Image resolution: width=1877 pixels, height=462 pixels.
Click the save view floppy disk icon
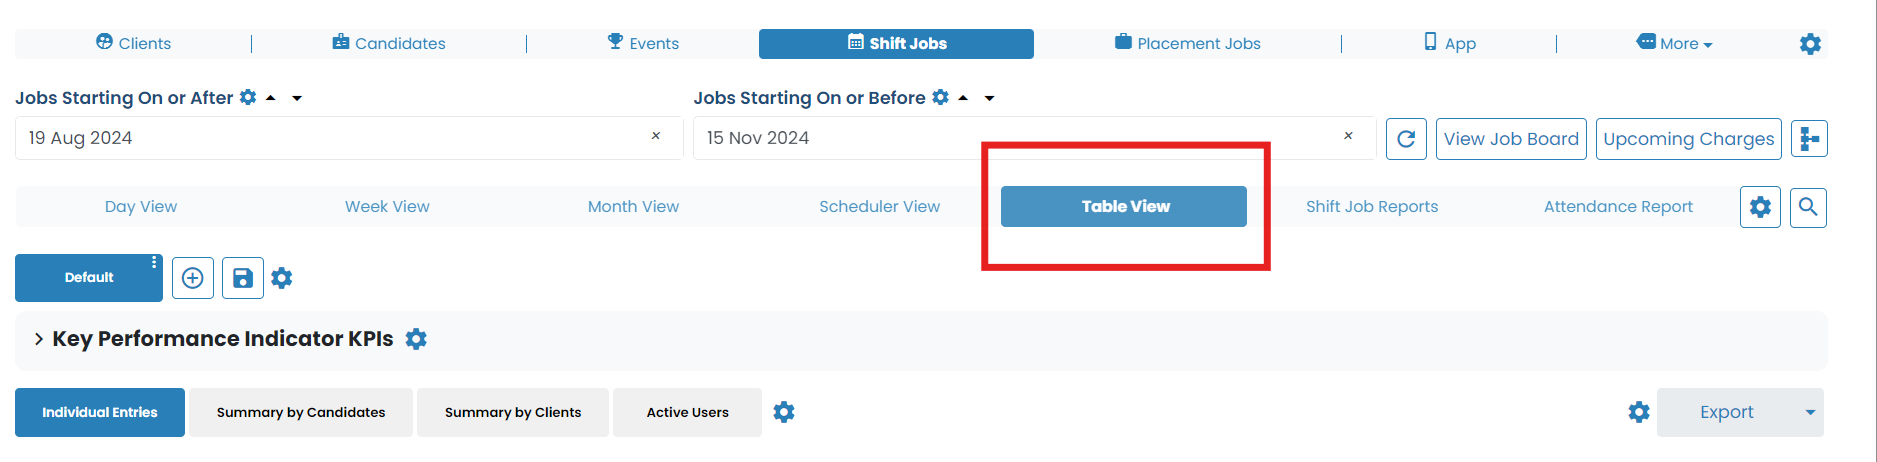(x=243, y=278)
